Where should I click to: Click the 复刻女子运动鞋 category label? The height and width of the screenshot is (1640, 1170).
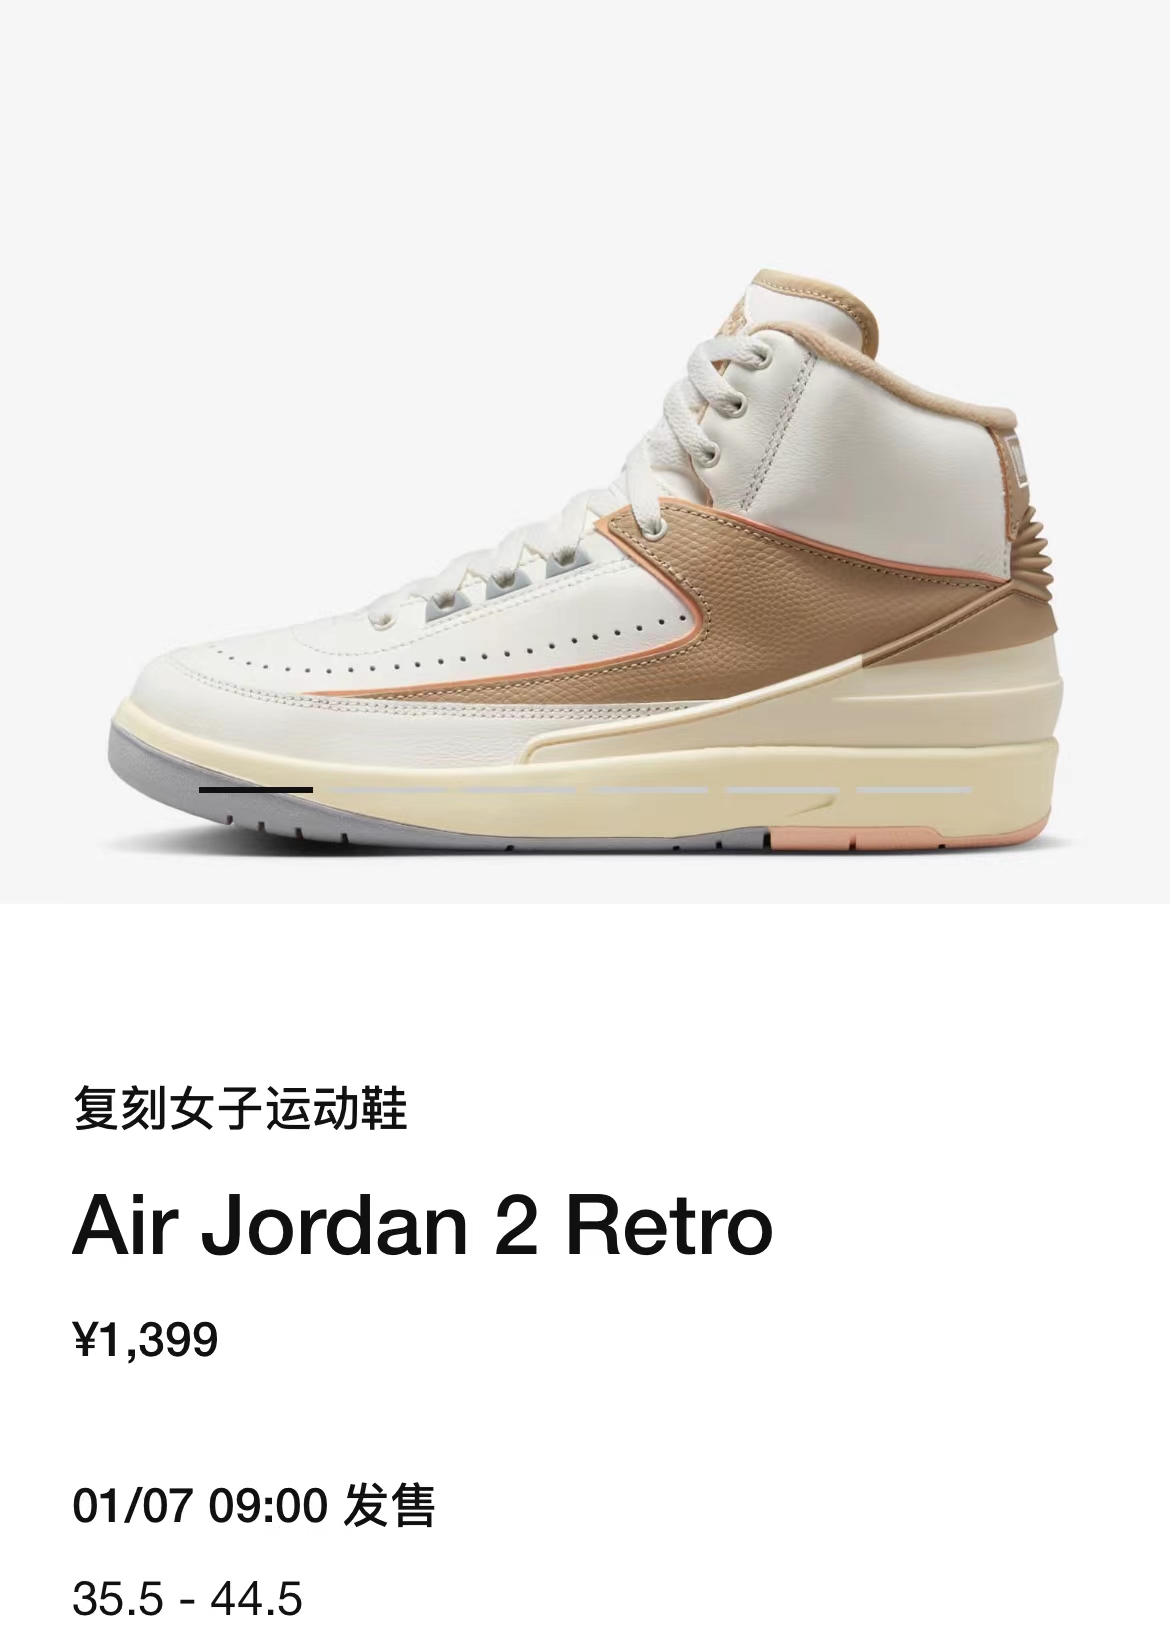pyautogui.click(x=240, y=1110)
